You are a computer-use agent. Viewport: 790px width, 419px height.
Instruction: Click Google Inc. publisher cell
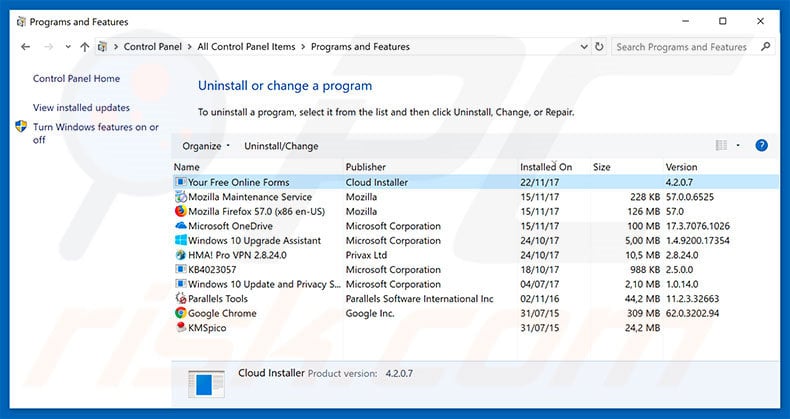[370, 313]
